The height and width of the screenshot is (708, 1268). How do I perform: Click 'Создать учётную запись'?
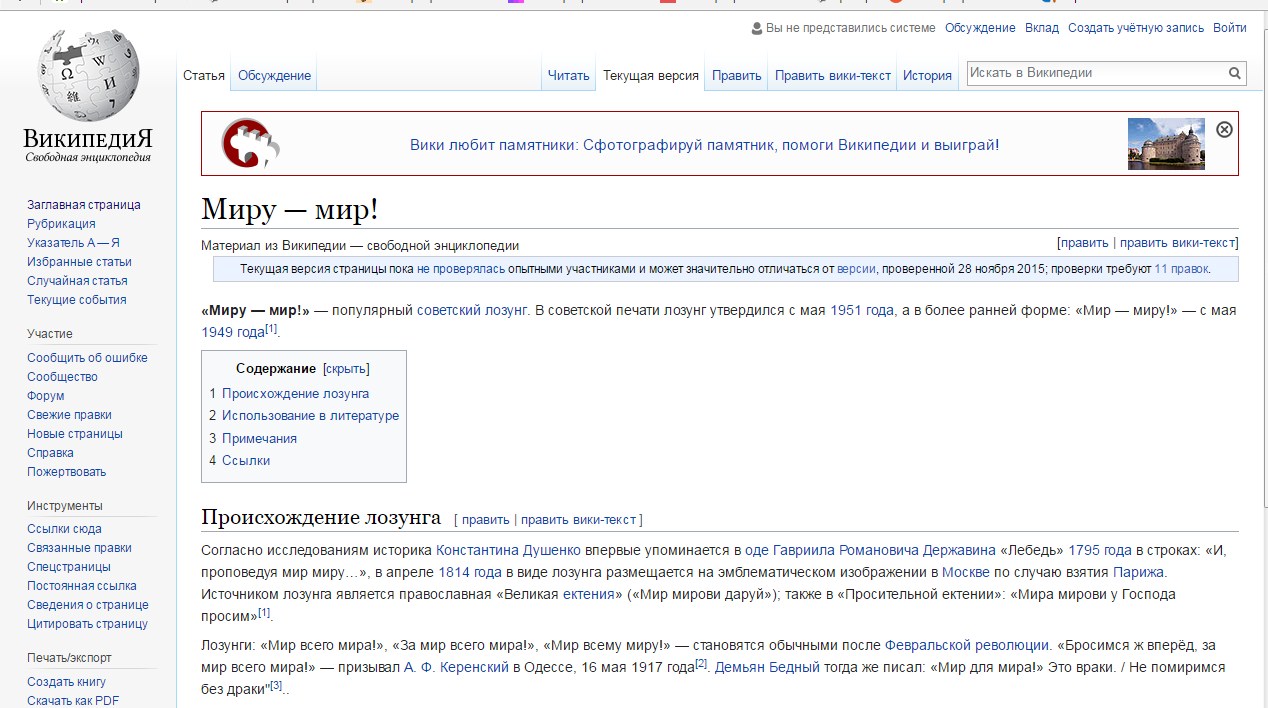coord(1136,29)
